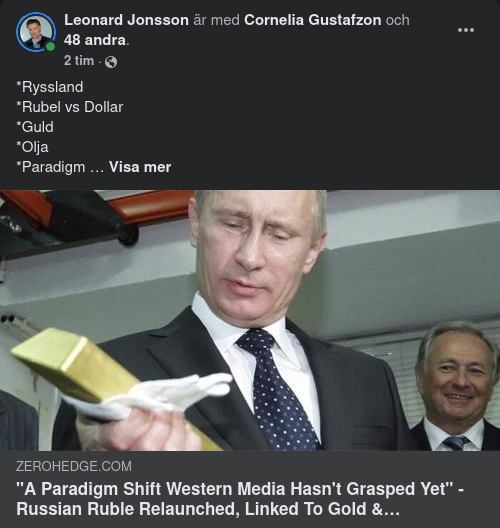The width and height of the screenshot is (500, 528).
Task: Click the *Ryssland line of post text
Action: (x=49, y=87)
